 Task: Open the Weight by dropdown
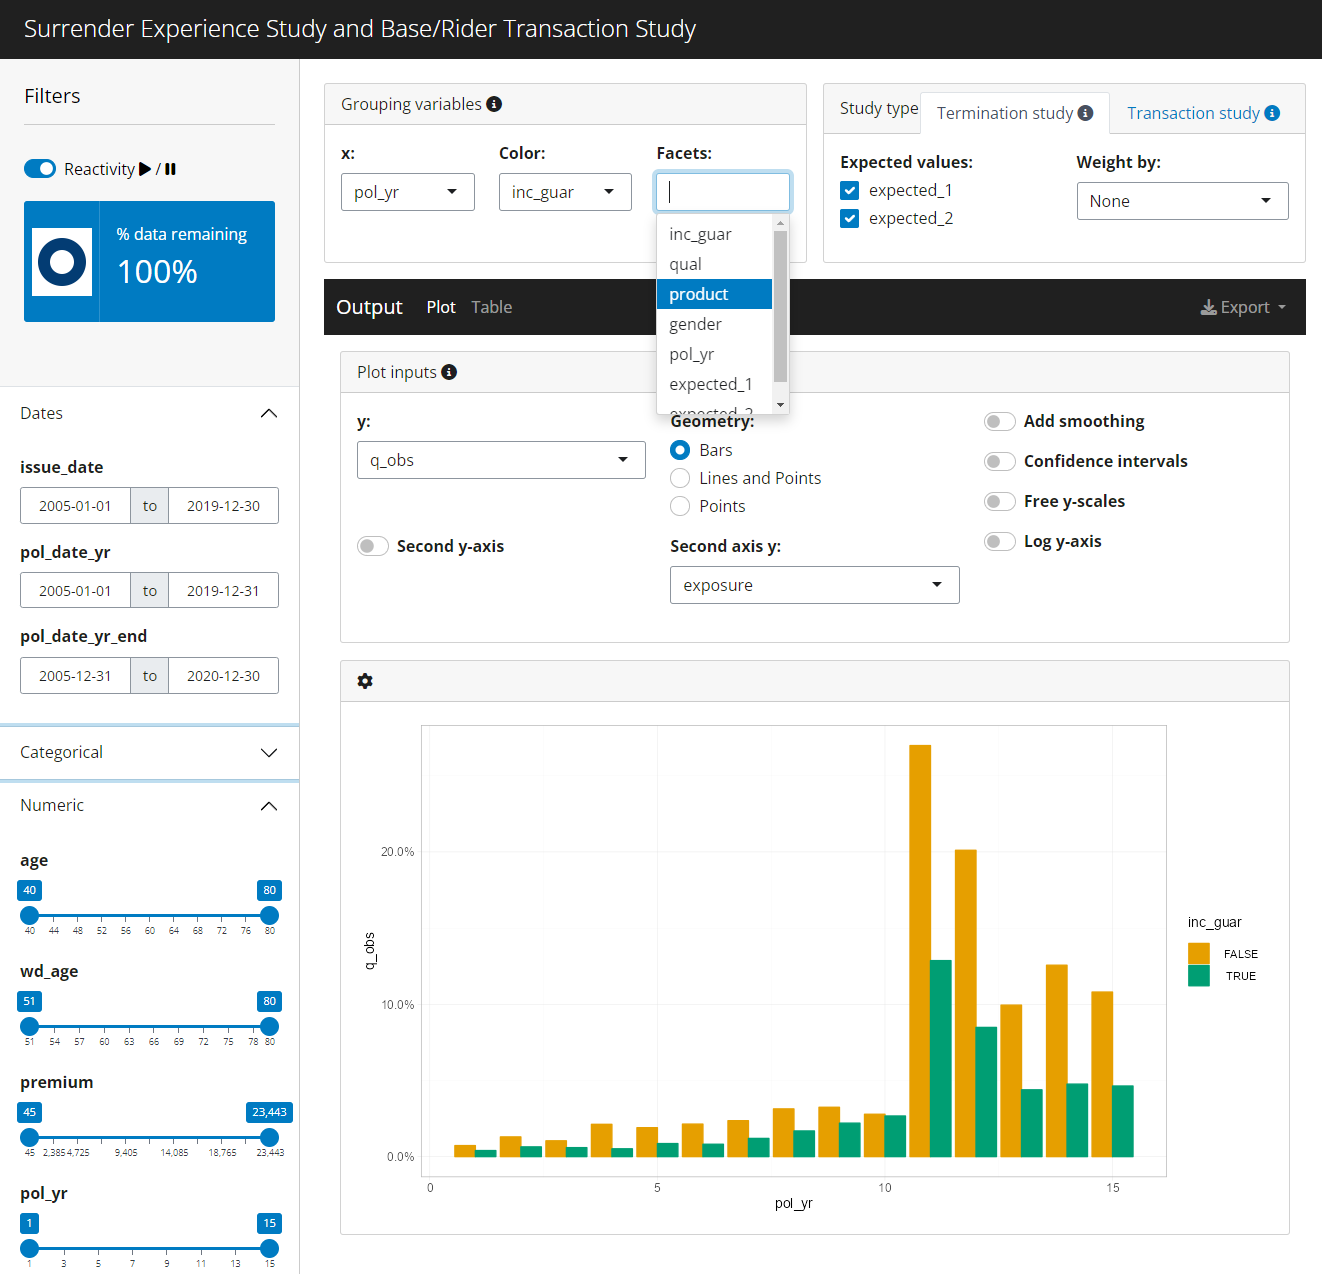pyautogui.click(x=1182, y=201)
